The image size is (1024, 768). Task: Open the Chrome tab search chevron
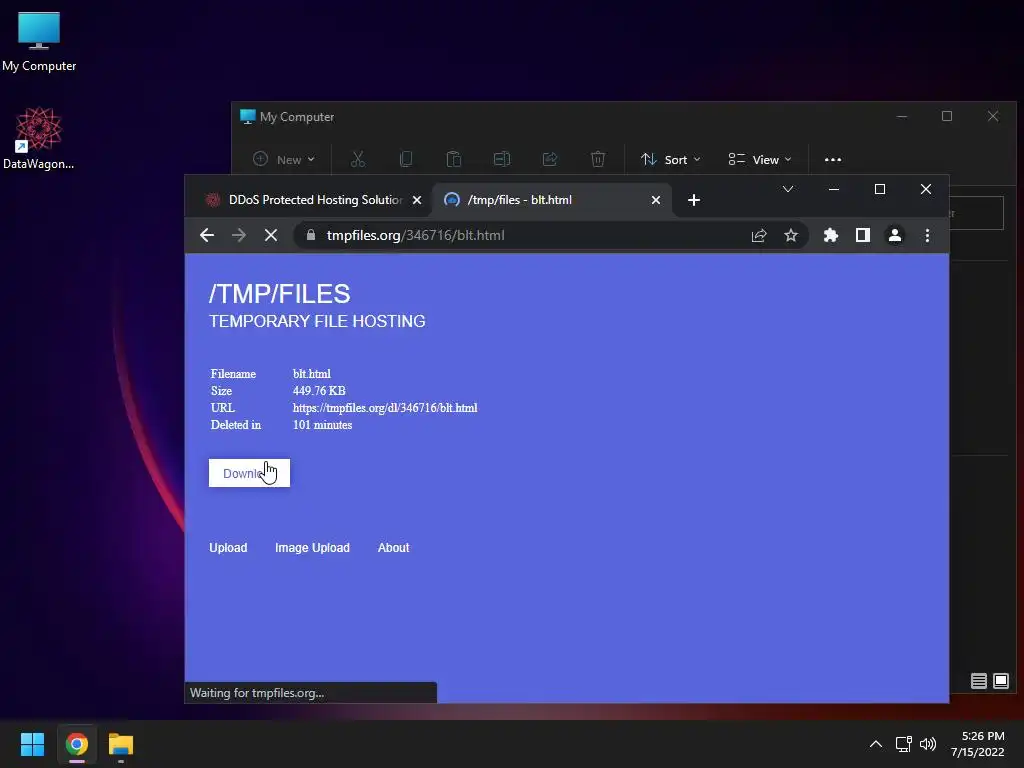[788, 189]
